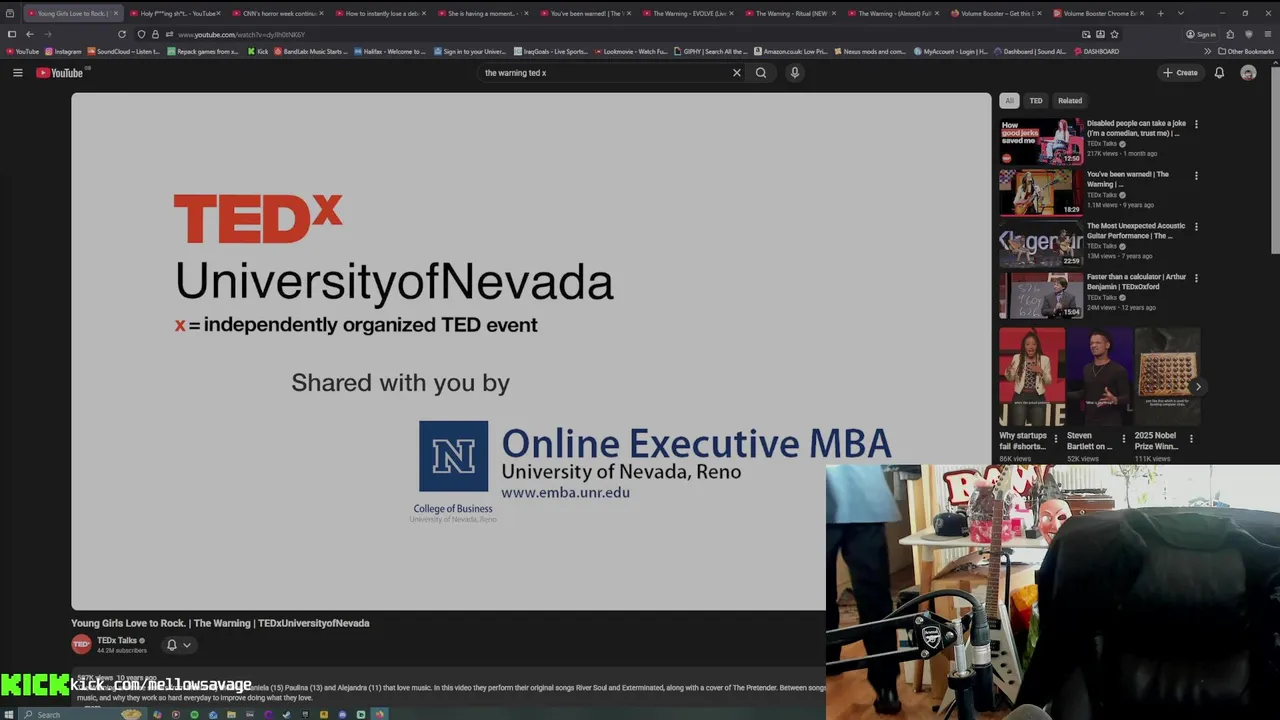Open the SoundCloud bookmark

coord(123,51)
